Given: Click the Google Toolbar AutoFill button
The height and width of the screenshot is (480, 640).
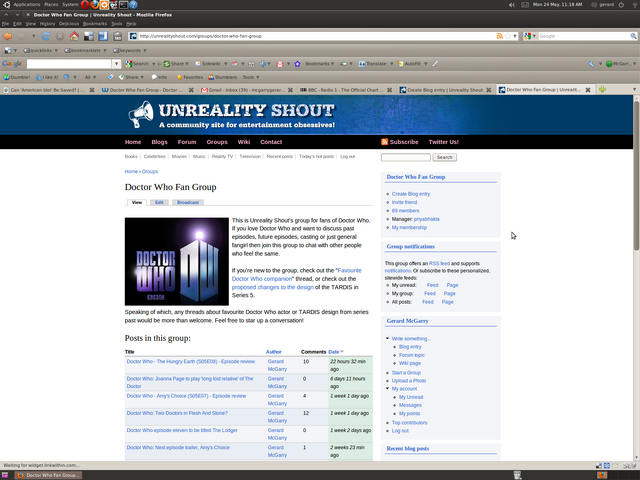Looking at the screenshot, I should pos(409,64).
